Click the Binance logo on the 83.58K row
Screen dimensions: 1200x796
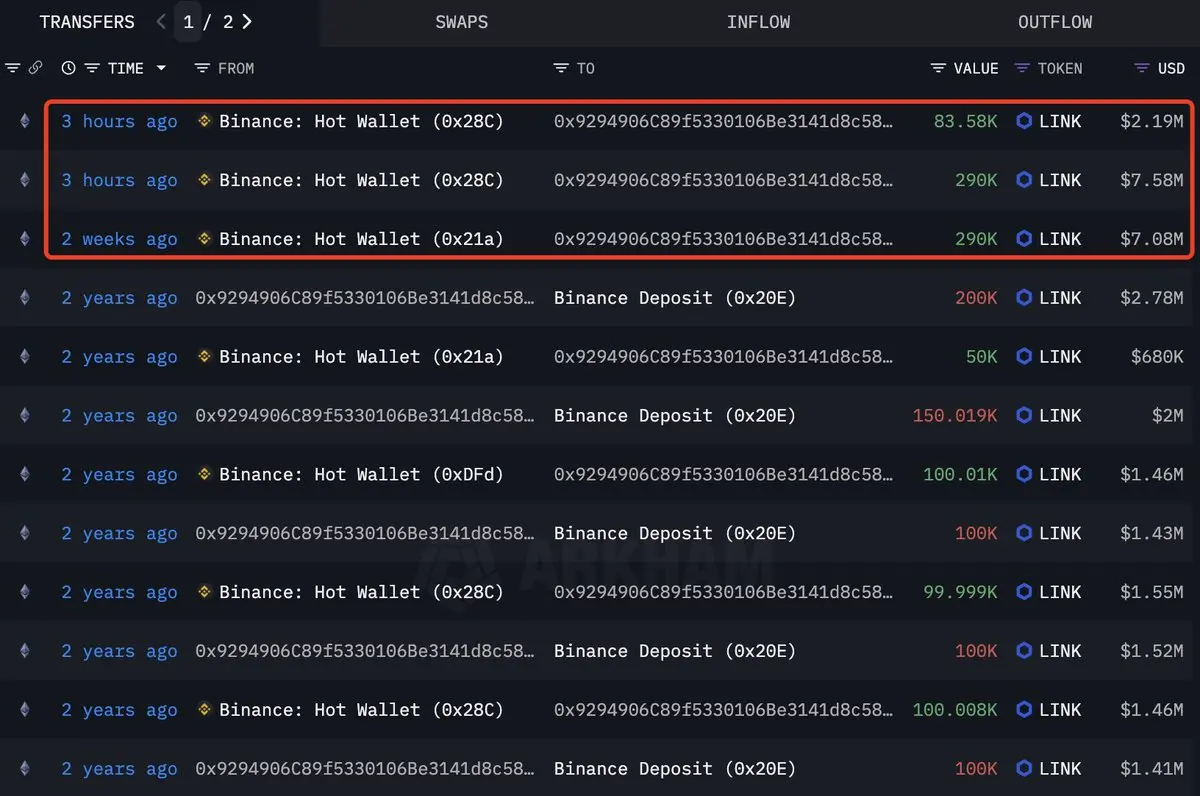[x=205, y=121]
